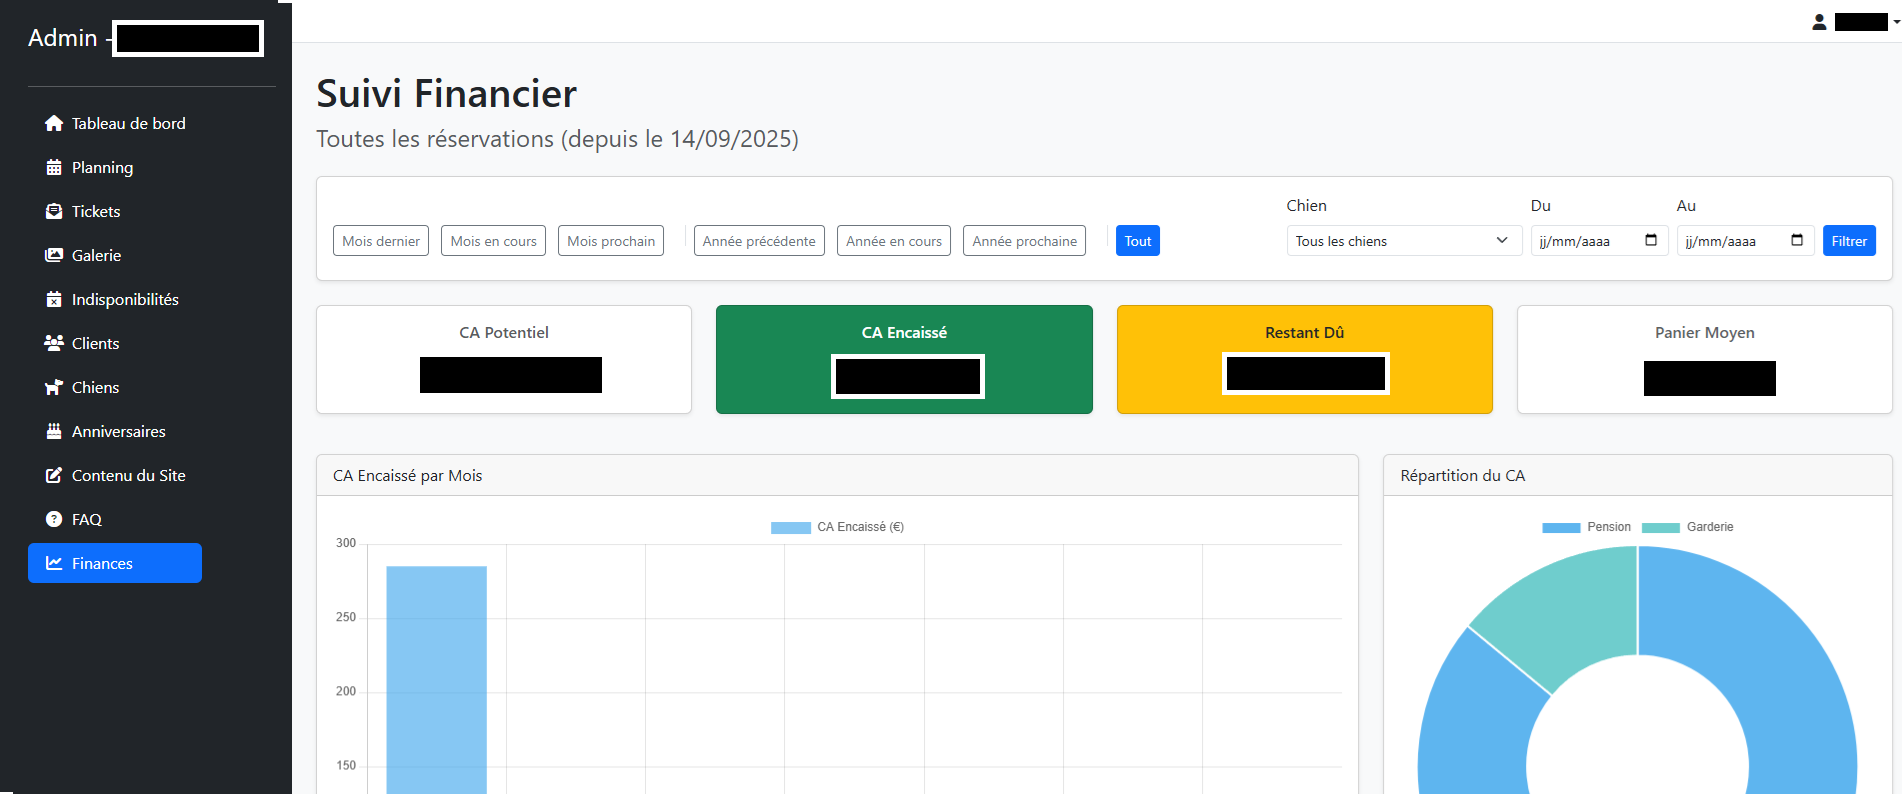Select the active Finances menu item
The height and width of the screenshot is (794, 1902).
[x=115, y=563]
